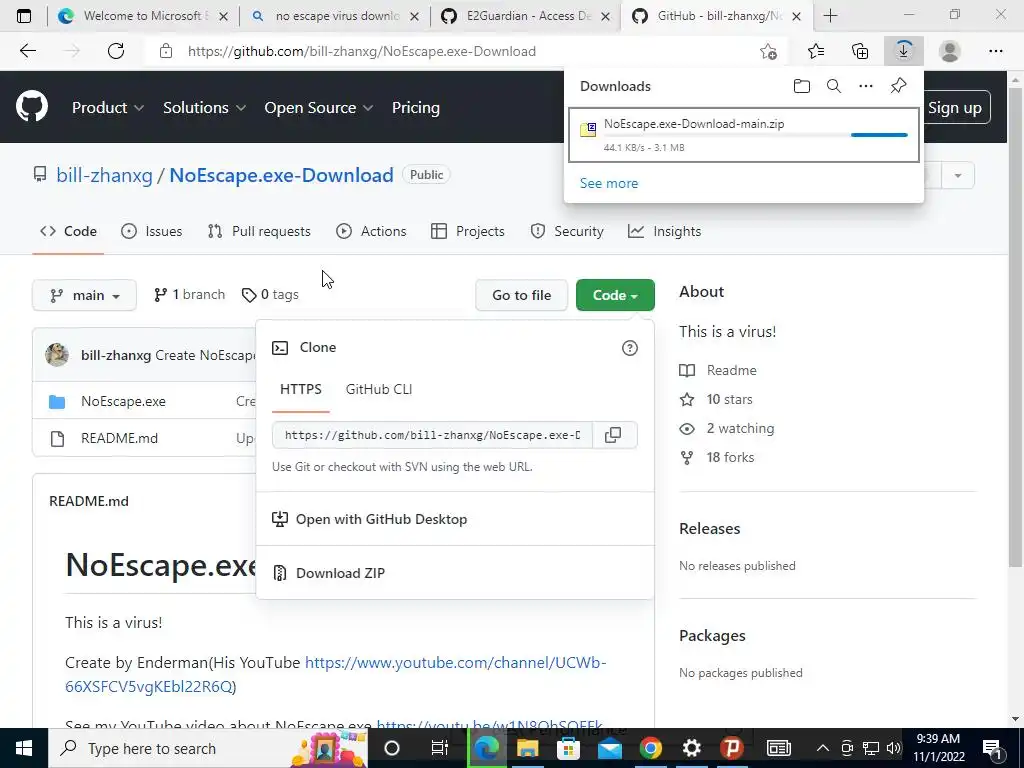Open the browser profile avatar

click(950, 51)
